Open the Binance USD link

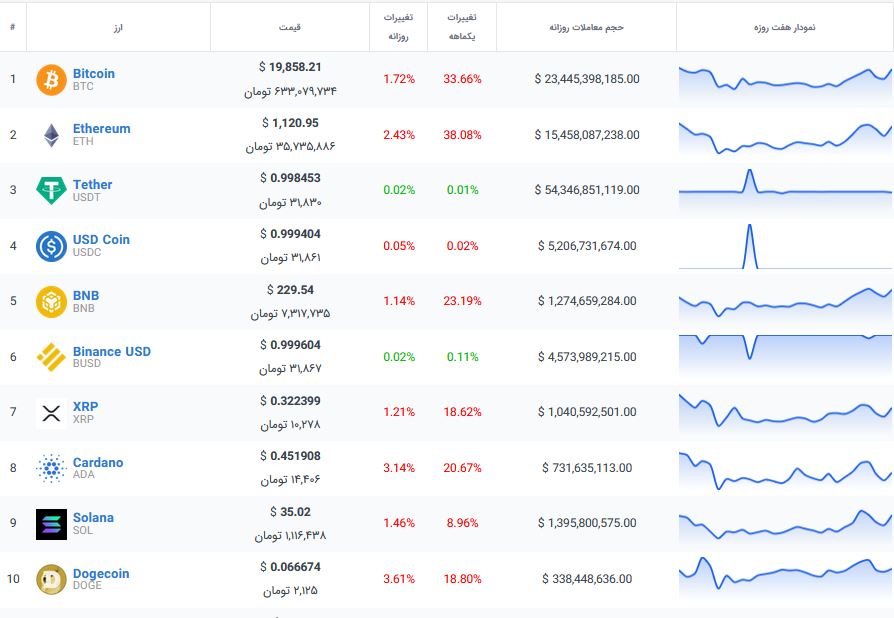click(112, 351)
